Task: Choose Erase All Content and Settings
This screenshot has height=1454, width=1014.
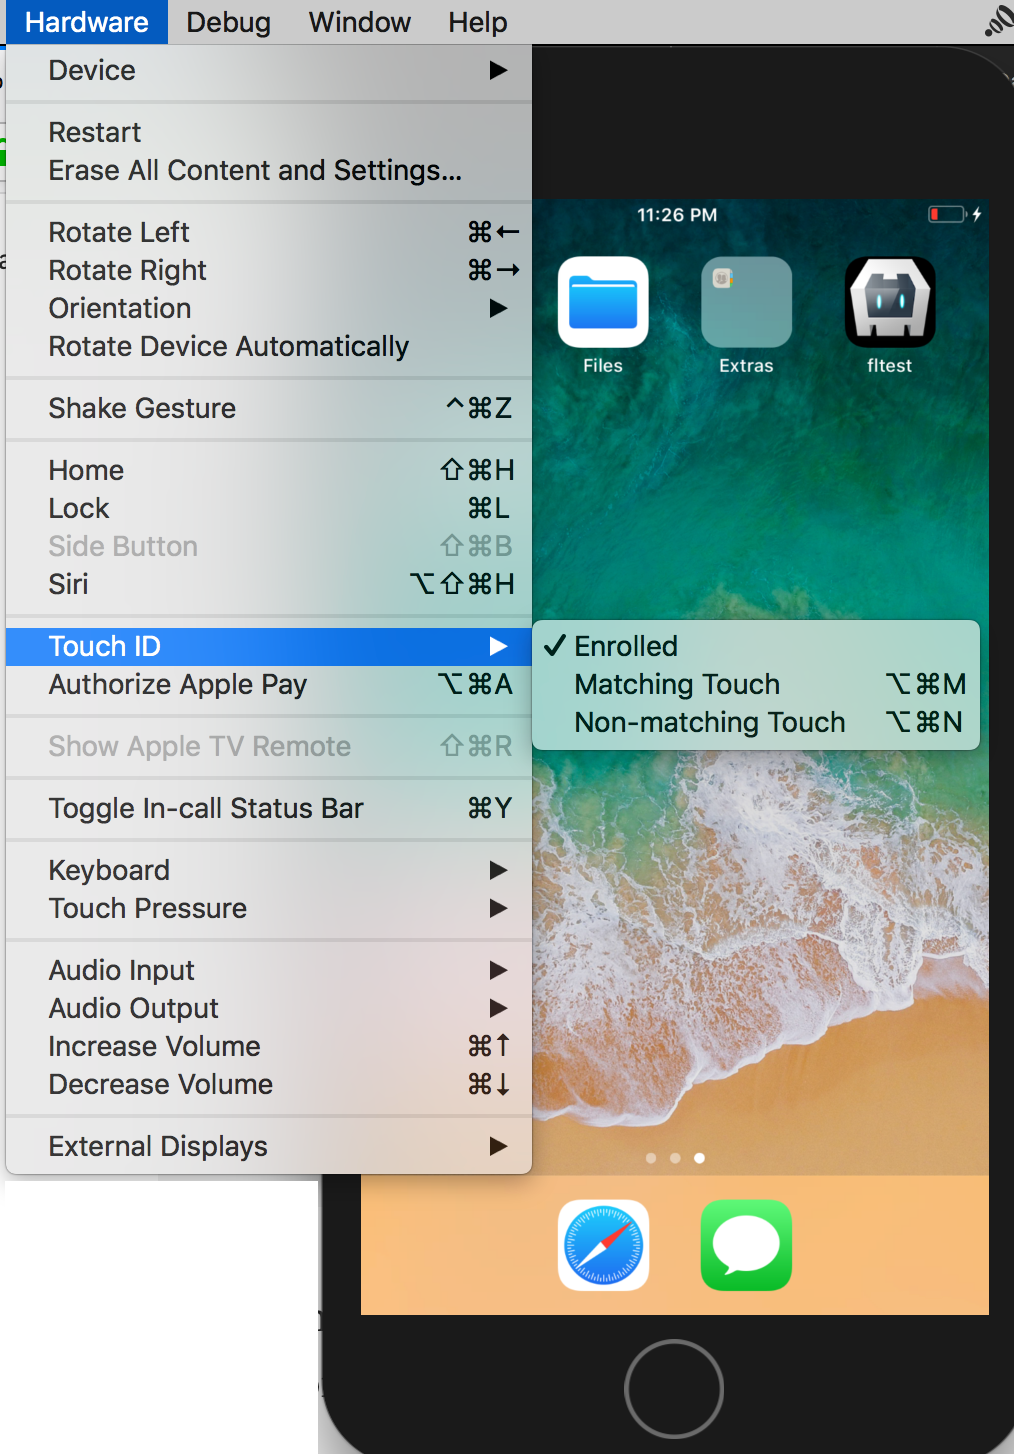Action: [x=255, y=170]
